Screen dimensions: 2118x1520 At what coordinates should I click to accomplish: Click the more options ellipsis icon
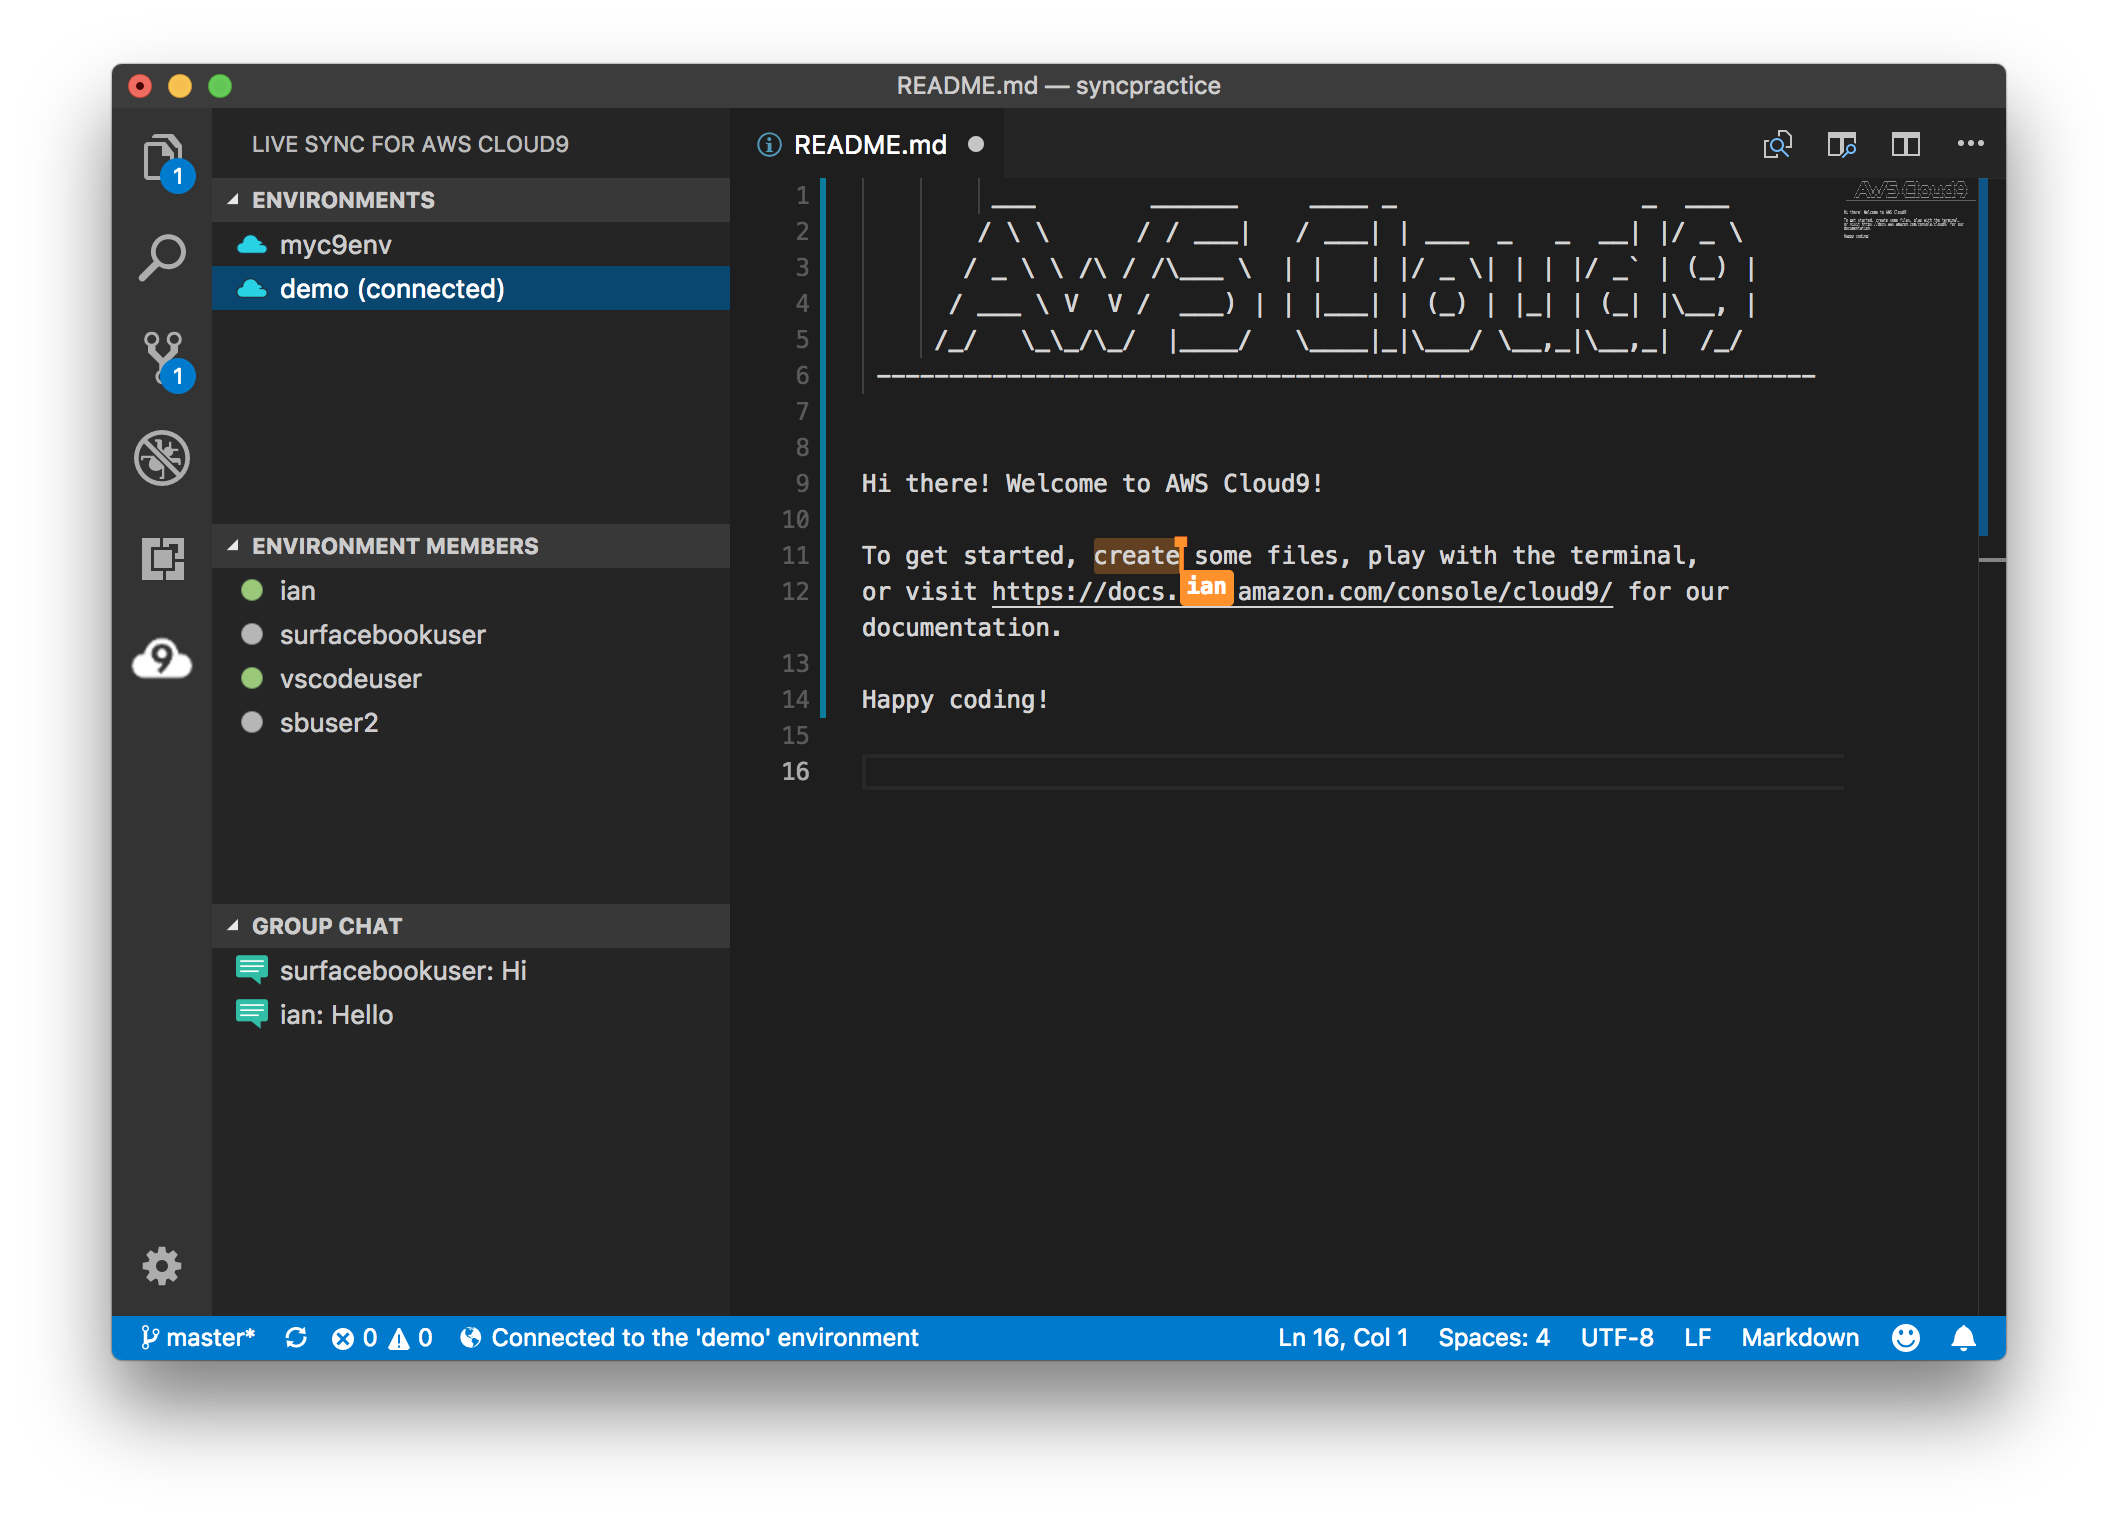(x=1970, y=143)
